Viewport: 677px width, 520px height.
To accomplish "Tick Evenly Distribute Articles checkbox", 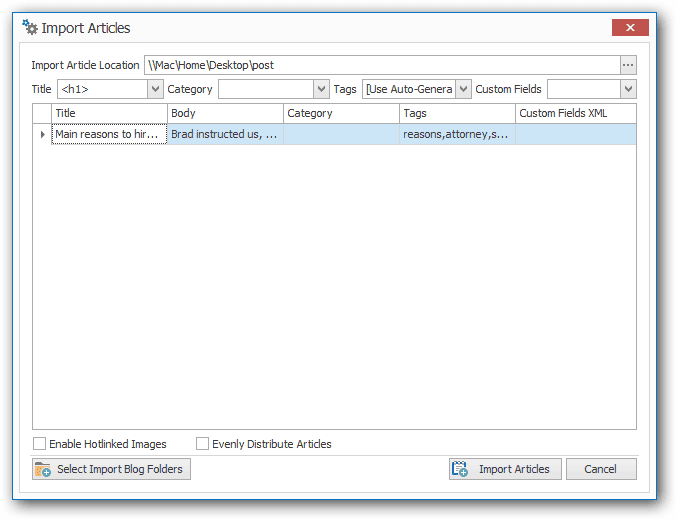I will tap(202, 444).
